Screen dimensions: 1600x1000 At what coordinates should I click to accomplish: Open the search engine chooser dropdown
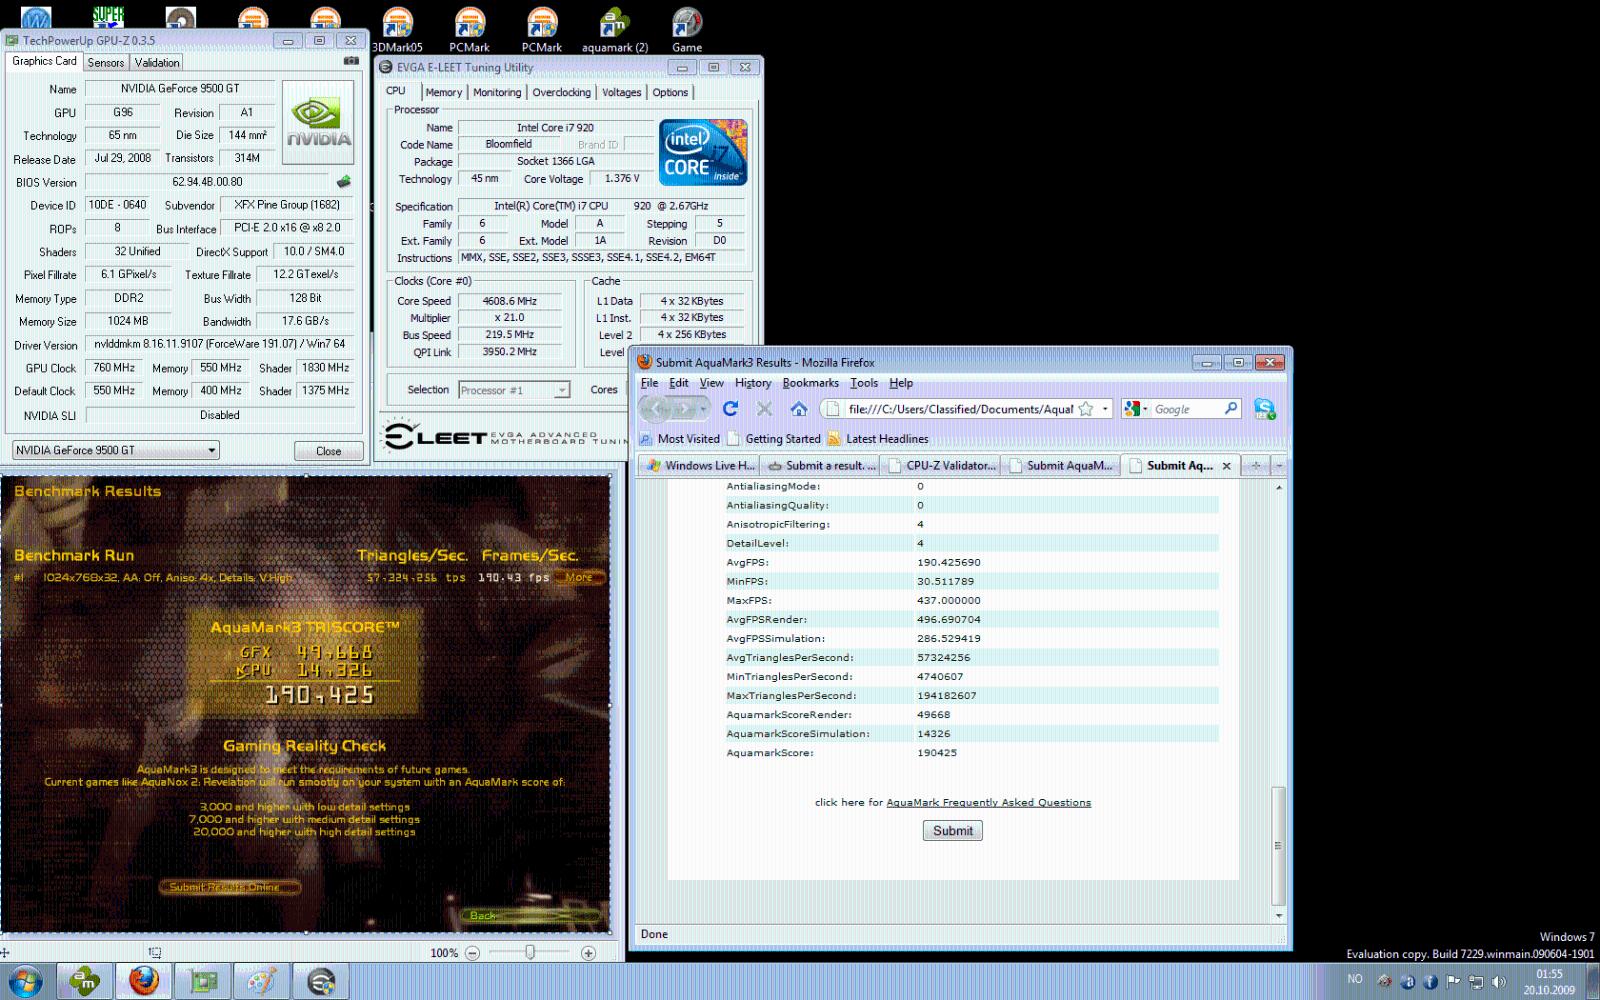coord(1135,408)
